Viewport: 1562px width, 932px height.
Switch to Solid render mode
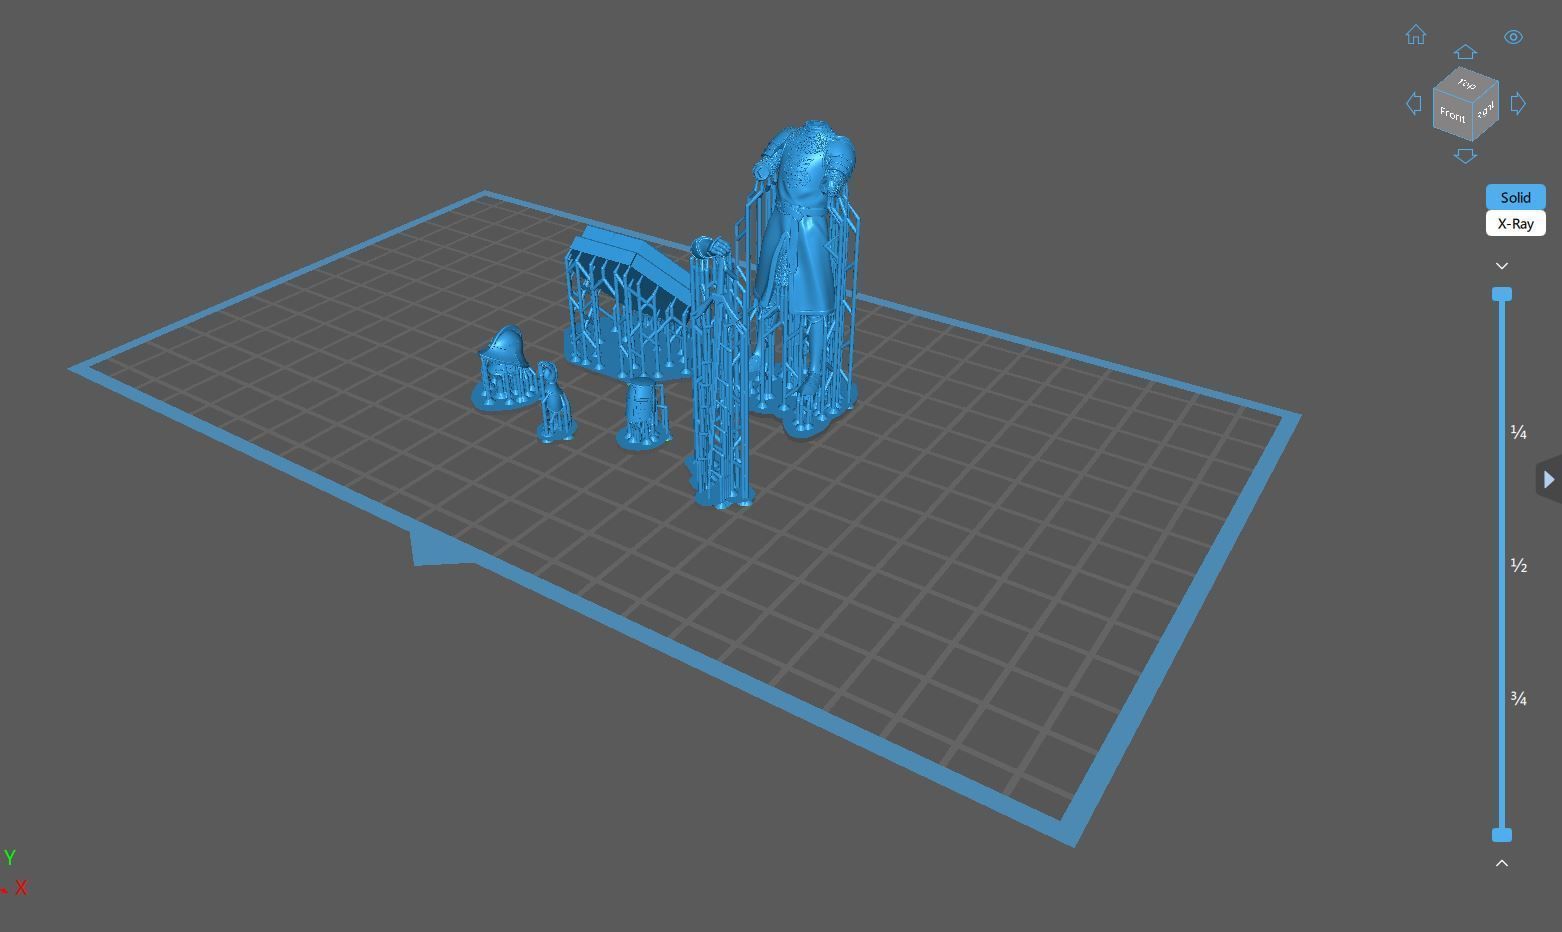click(x=1515, y=197)
